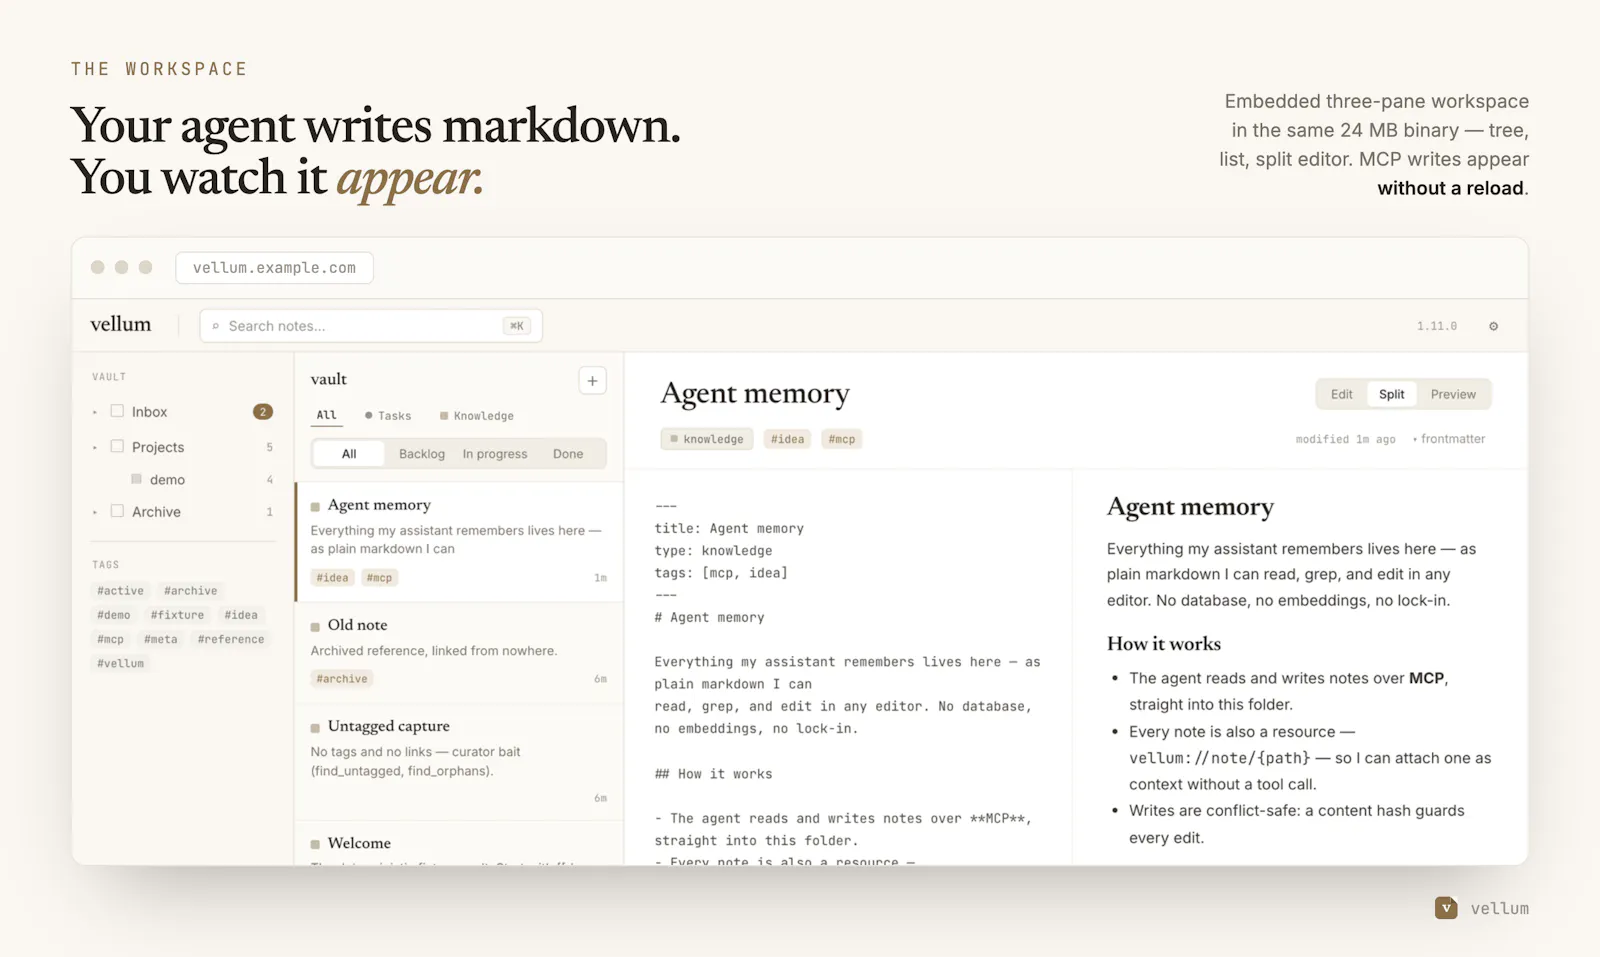
Task: Filter by #meta tag
Action: click(160, 639)
